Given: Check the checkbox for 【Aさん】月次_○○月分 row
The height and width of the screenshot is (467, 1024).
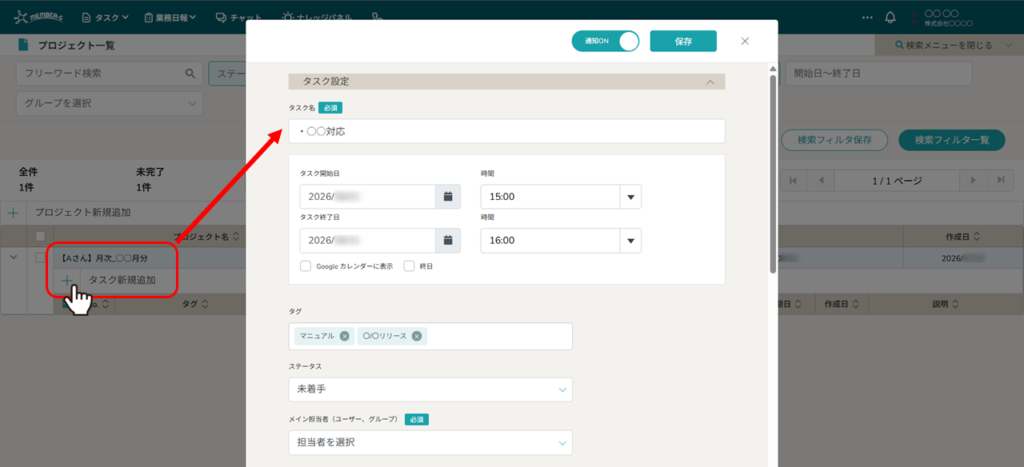Looking at the screenshot, I should [40, 257].
